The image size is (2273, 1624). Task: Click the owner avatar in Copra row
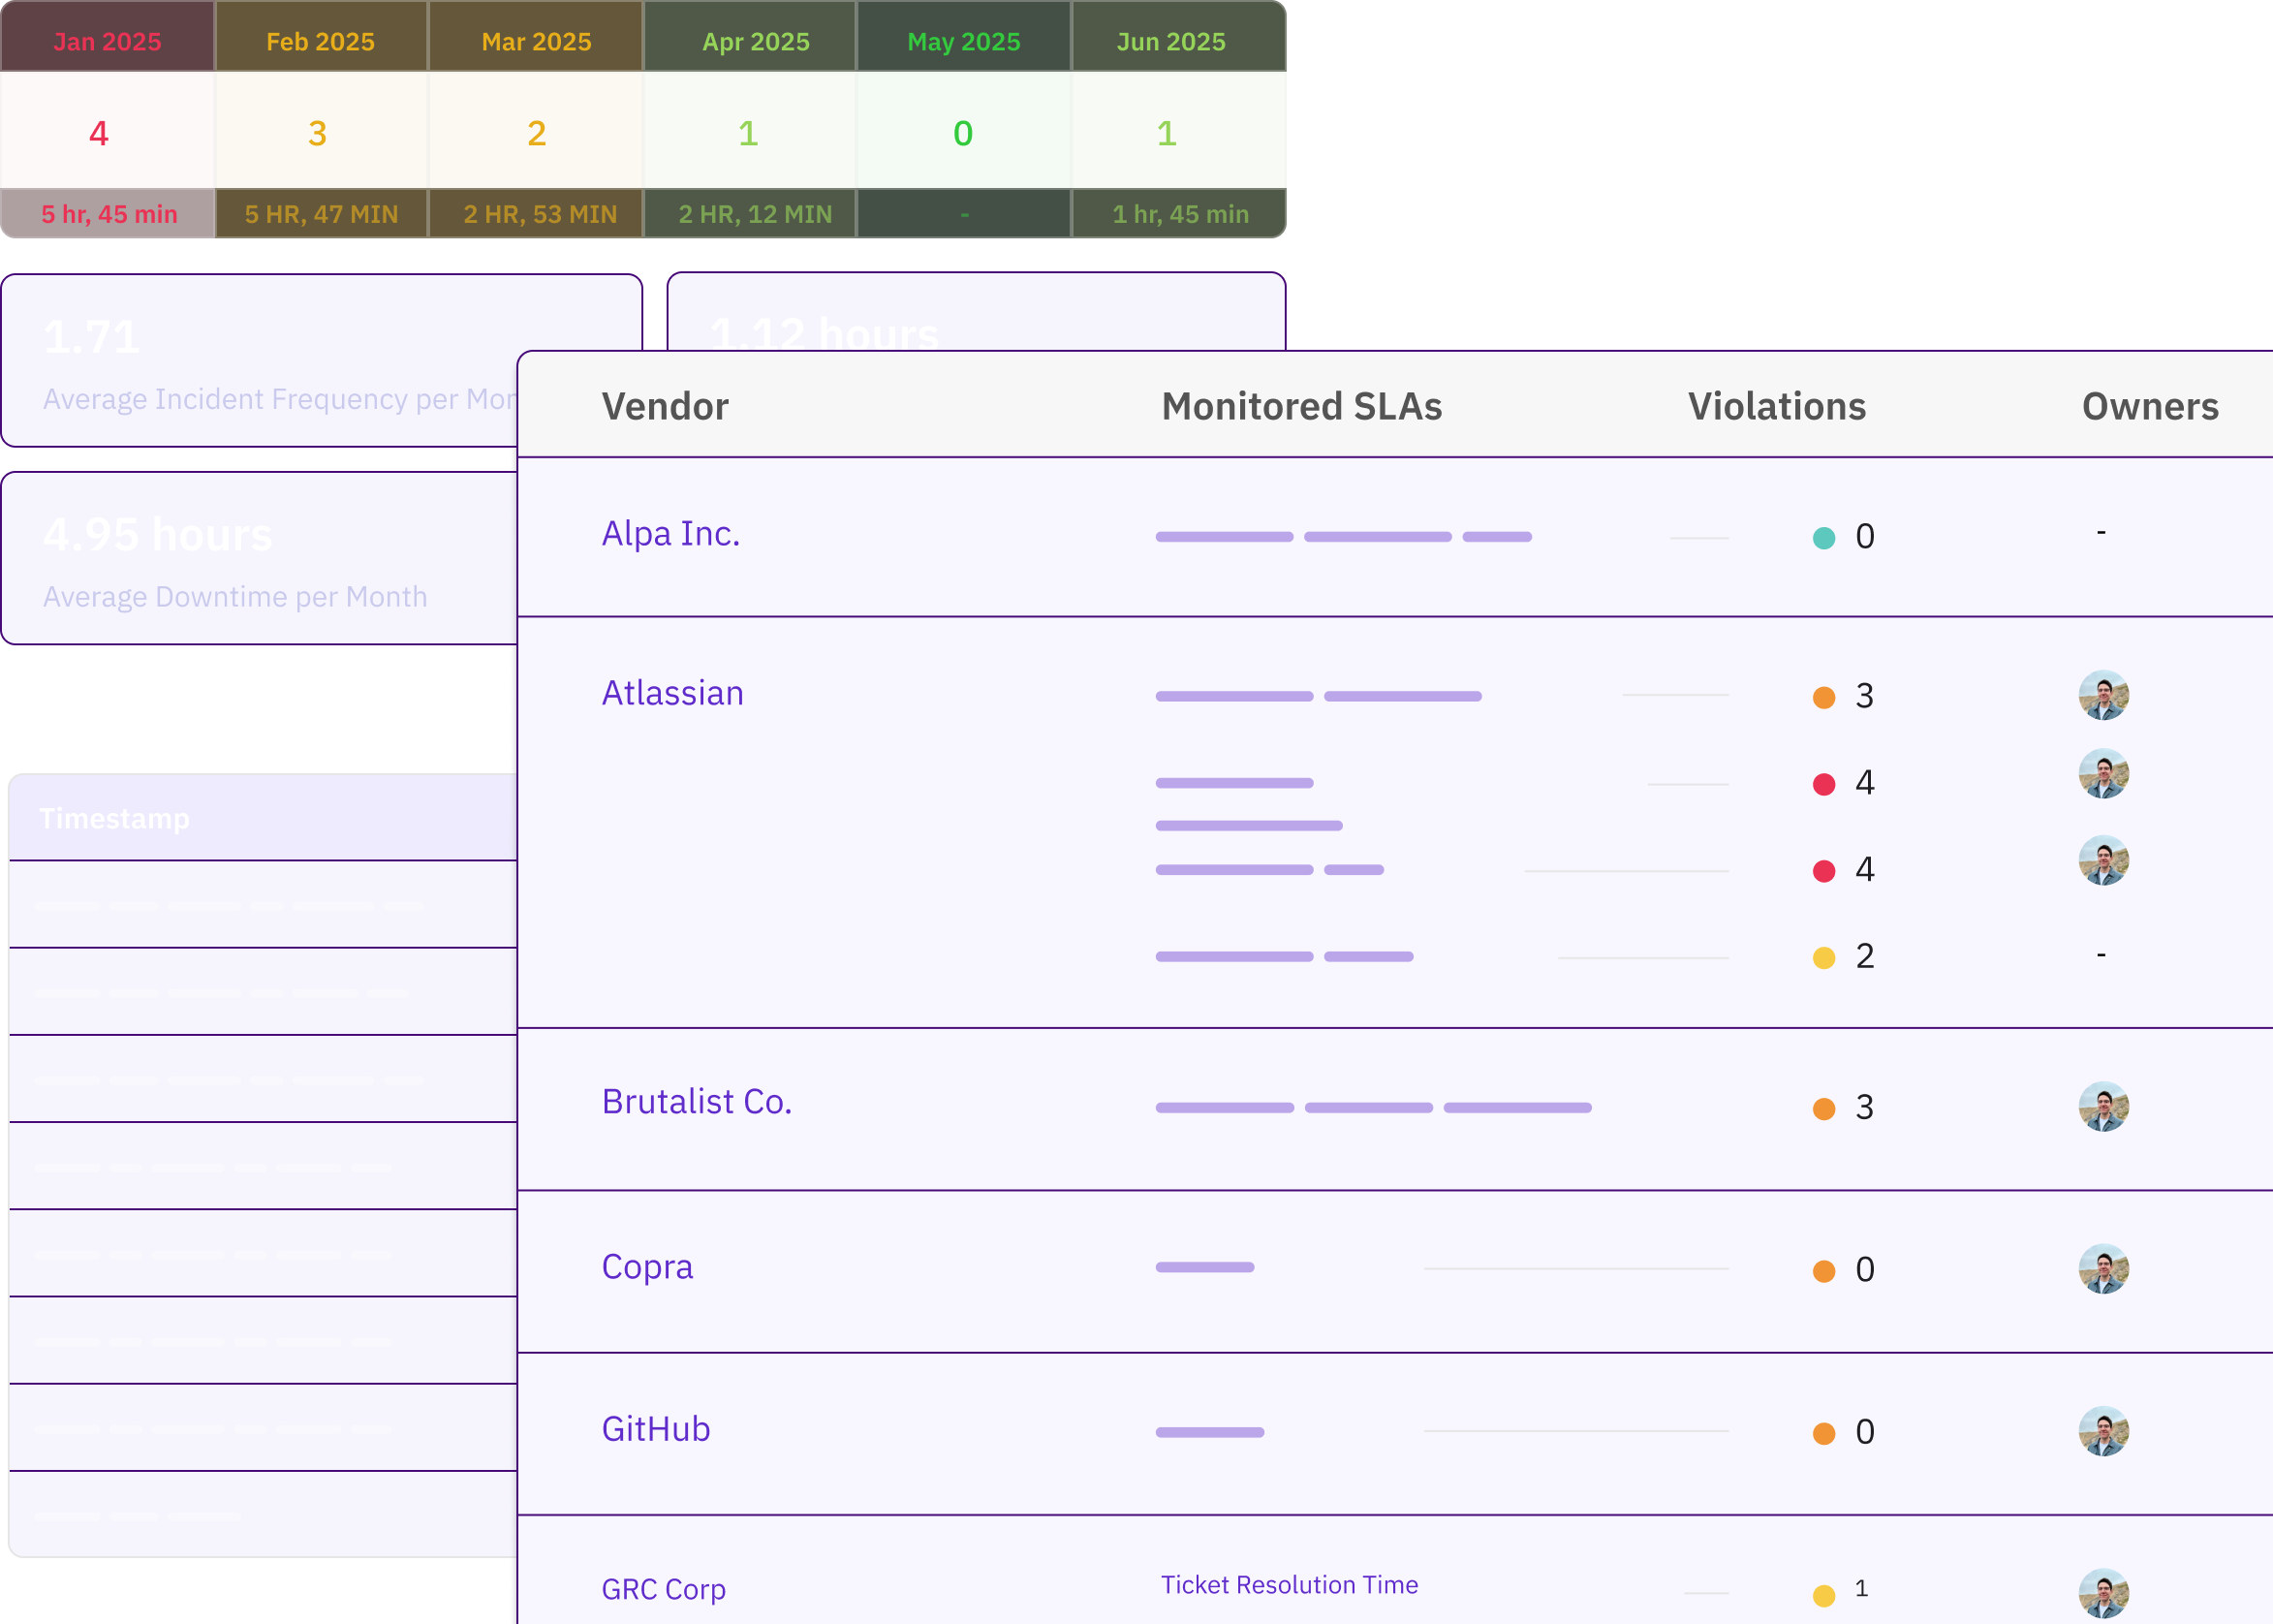[x=2103, y=1269]
